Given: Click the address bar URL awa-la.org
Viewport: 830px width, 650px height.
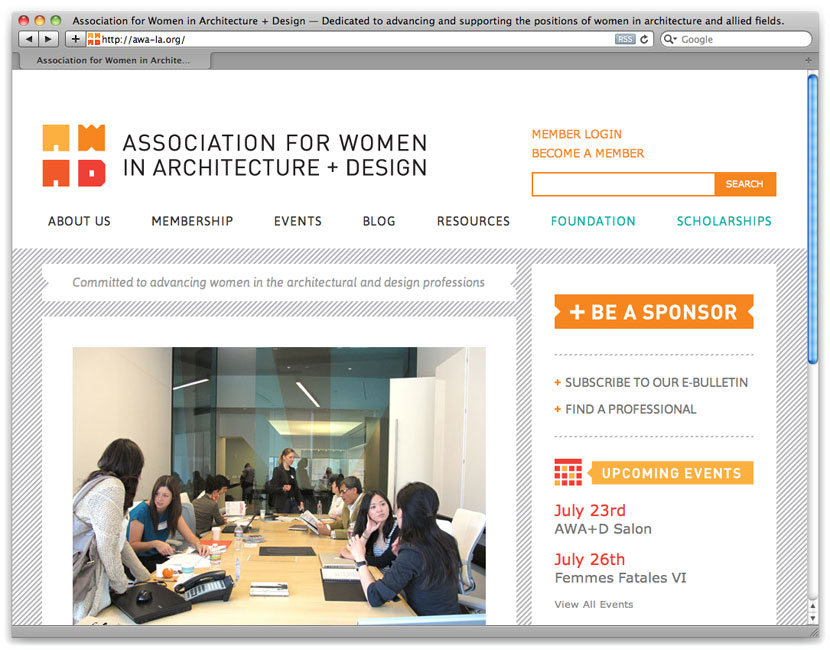Looking at the screenshot, I should [143, 39].
